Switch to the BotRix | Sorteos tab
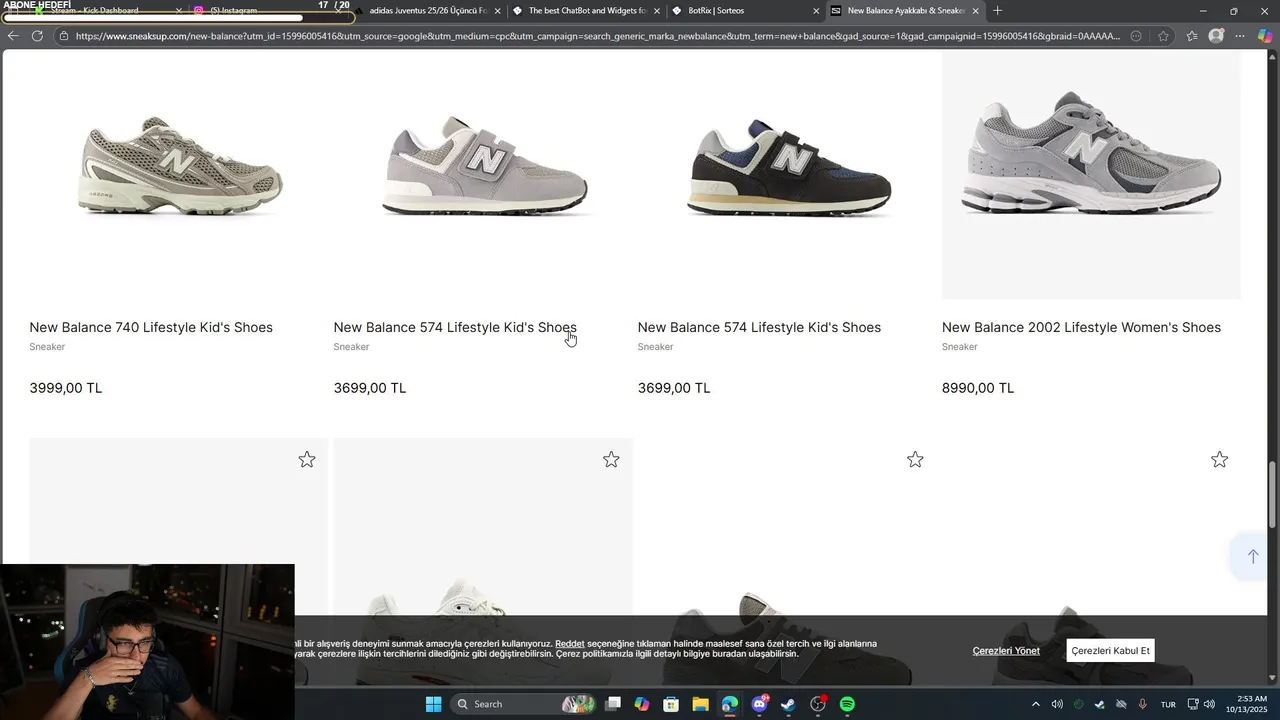 click(745, 11)
